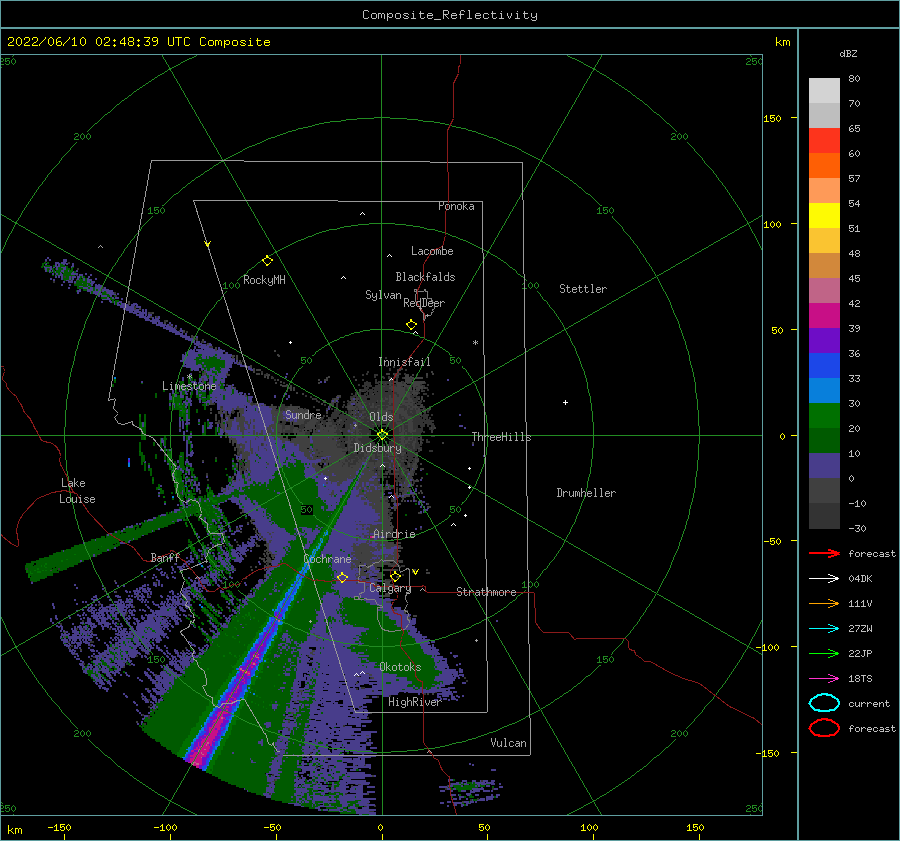Click the ThreeHills town label
Screen dimensions: 900x841
501,437
